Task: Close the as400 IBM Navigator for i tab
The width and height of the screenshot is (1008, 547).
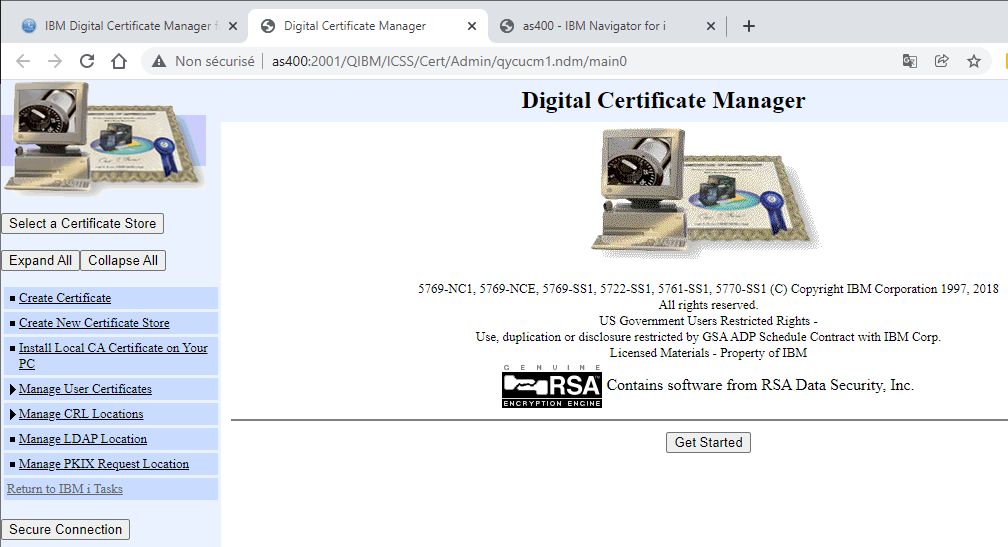Action: click(x=710, y=26)
